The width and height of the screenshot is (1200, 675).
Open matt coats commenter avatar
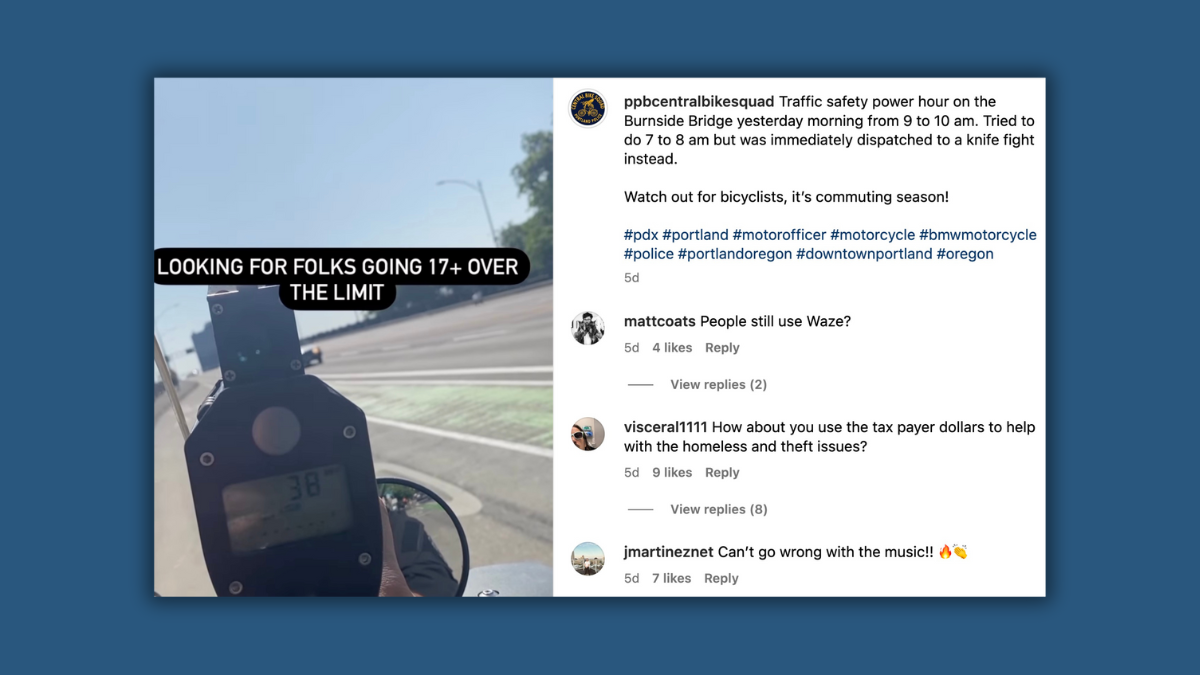(x=588, y=328)
